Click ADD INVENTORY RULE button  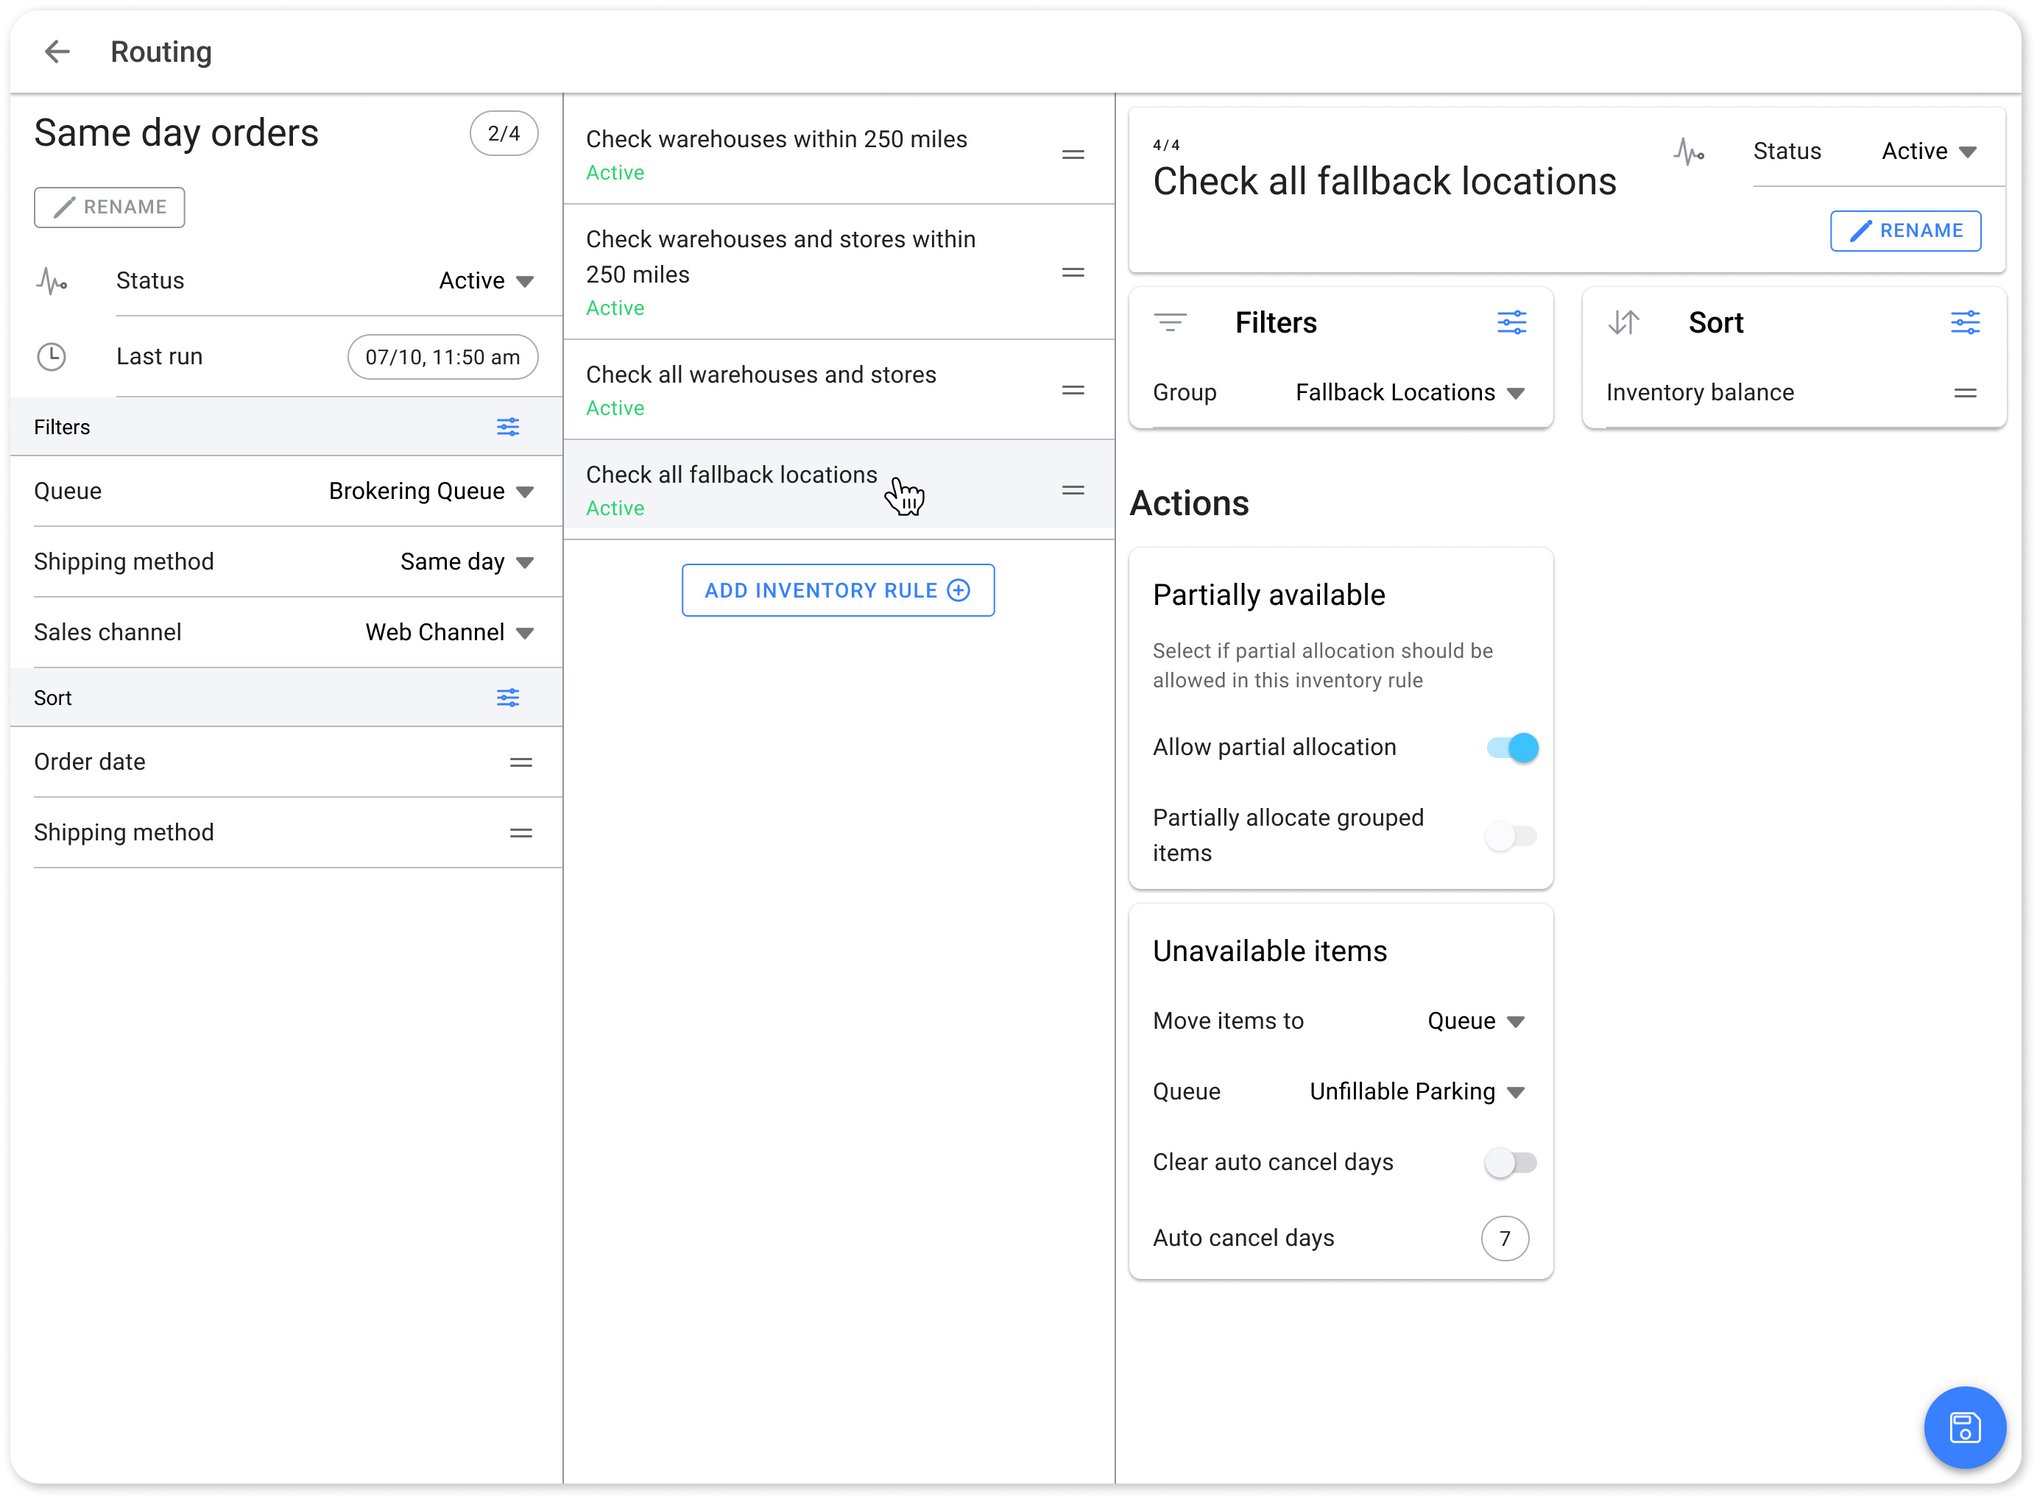838,590
